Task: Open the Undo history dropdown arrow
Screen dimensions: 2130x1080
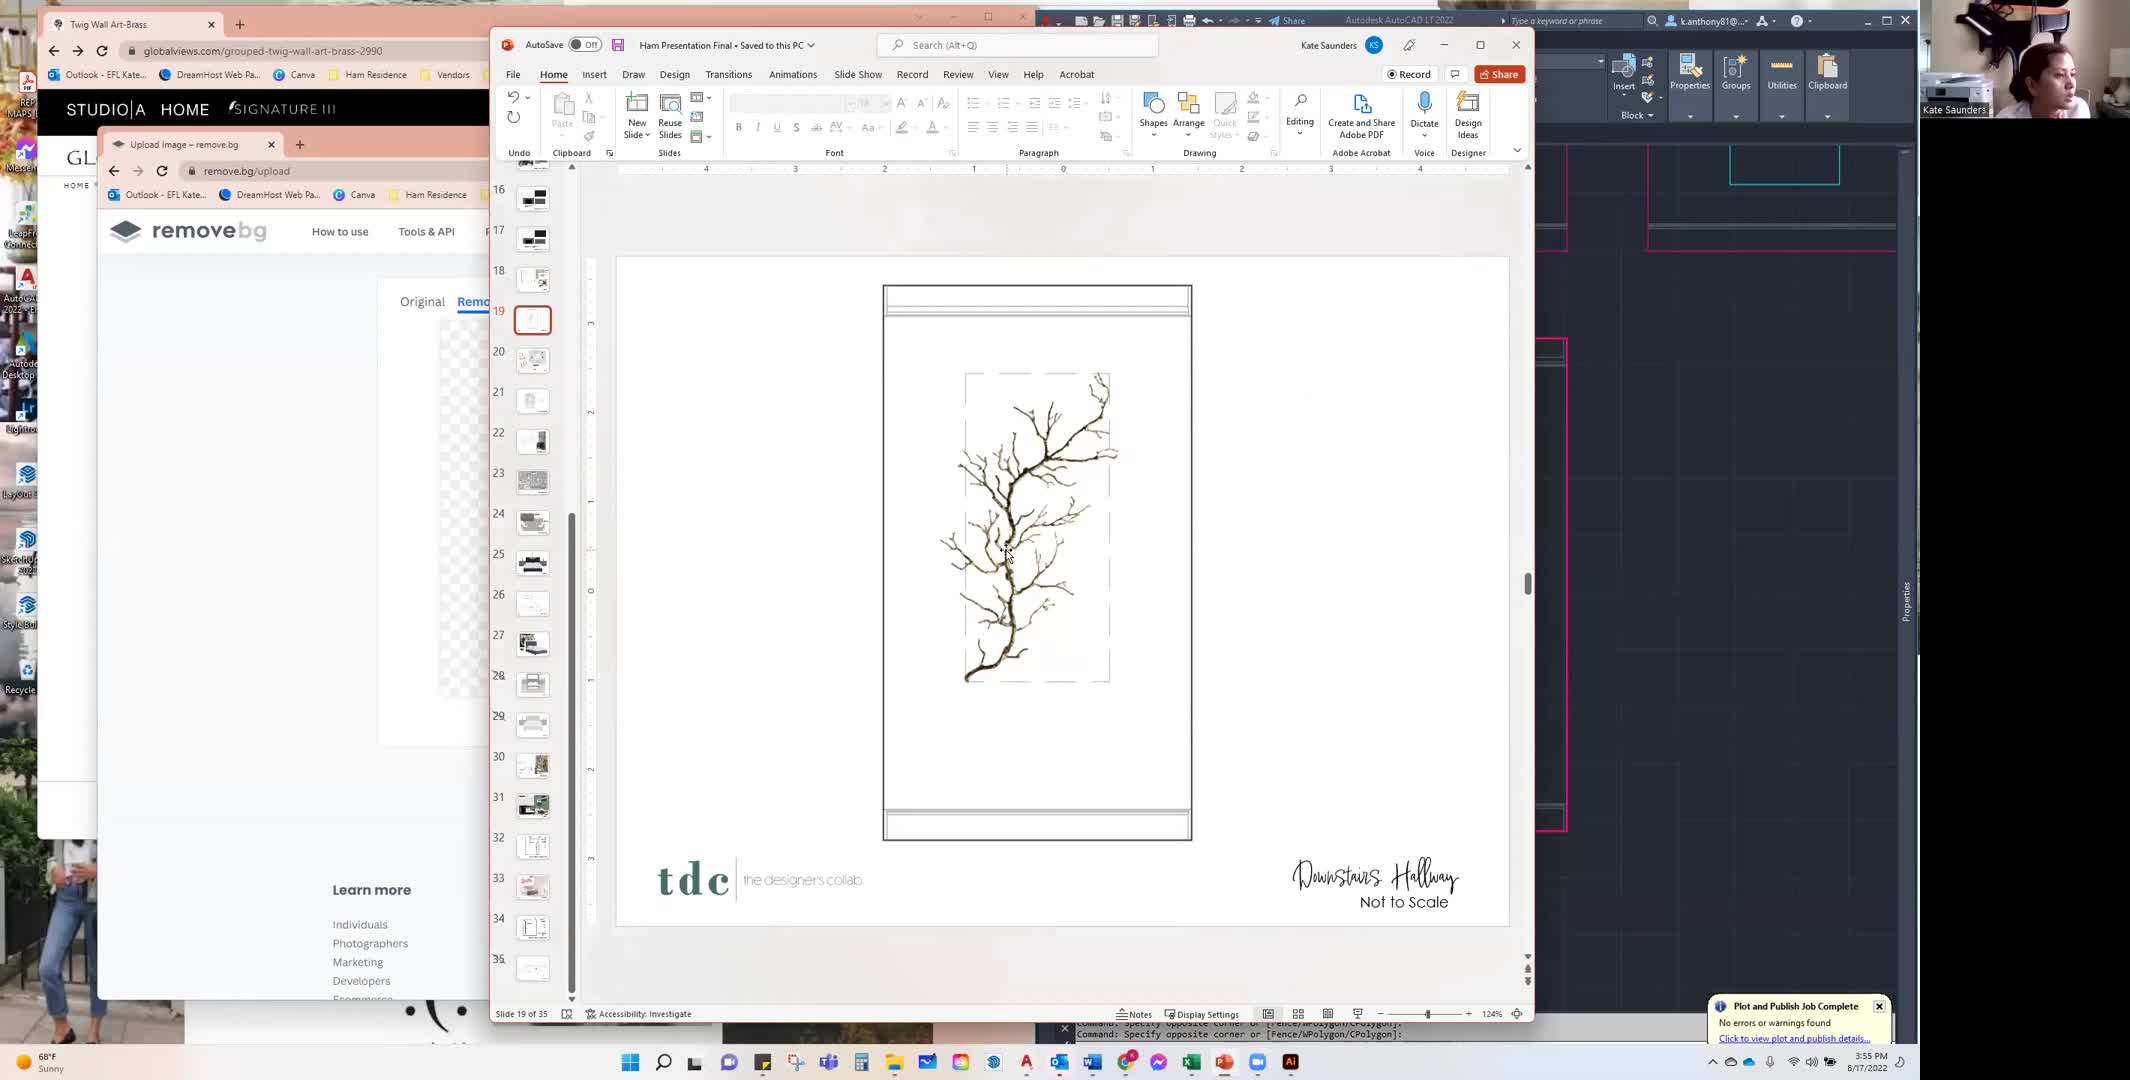Action: (x=528, y=97)
